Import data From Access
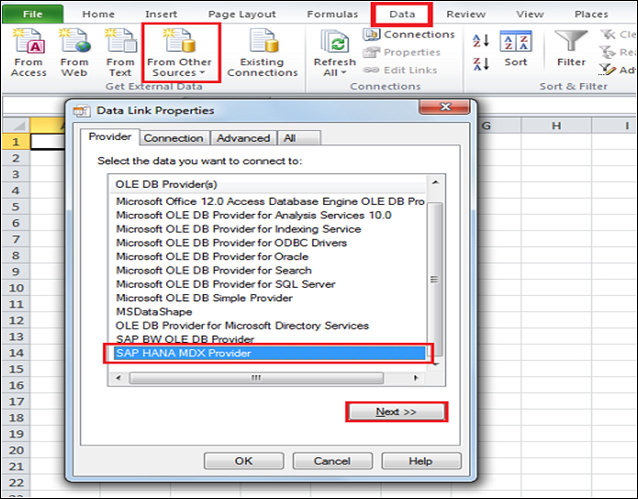This screenshot has height=499, width=638. pos(28,53)
